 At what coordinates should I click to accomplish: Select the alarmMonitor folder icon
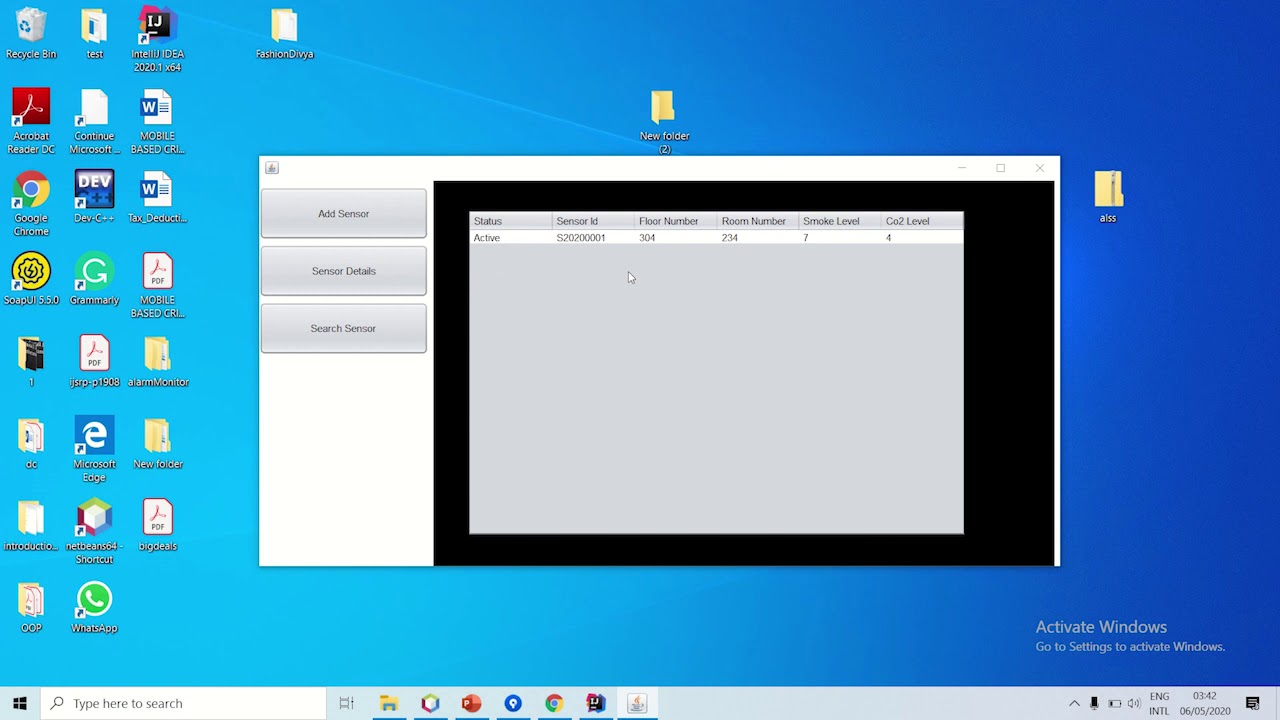pos(157,361)
